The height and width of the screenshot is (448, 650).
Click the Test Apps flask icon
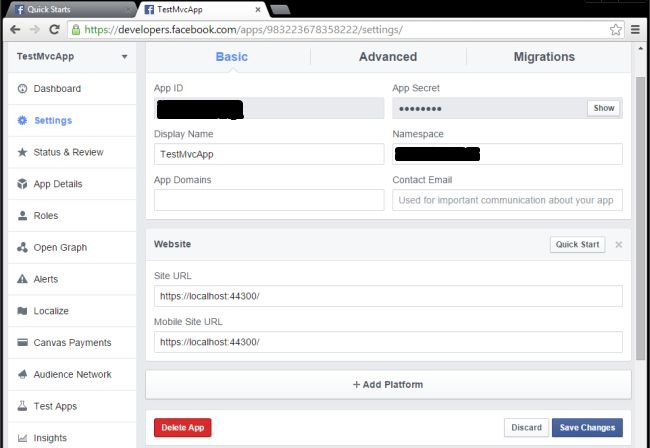coord(22,406)
